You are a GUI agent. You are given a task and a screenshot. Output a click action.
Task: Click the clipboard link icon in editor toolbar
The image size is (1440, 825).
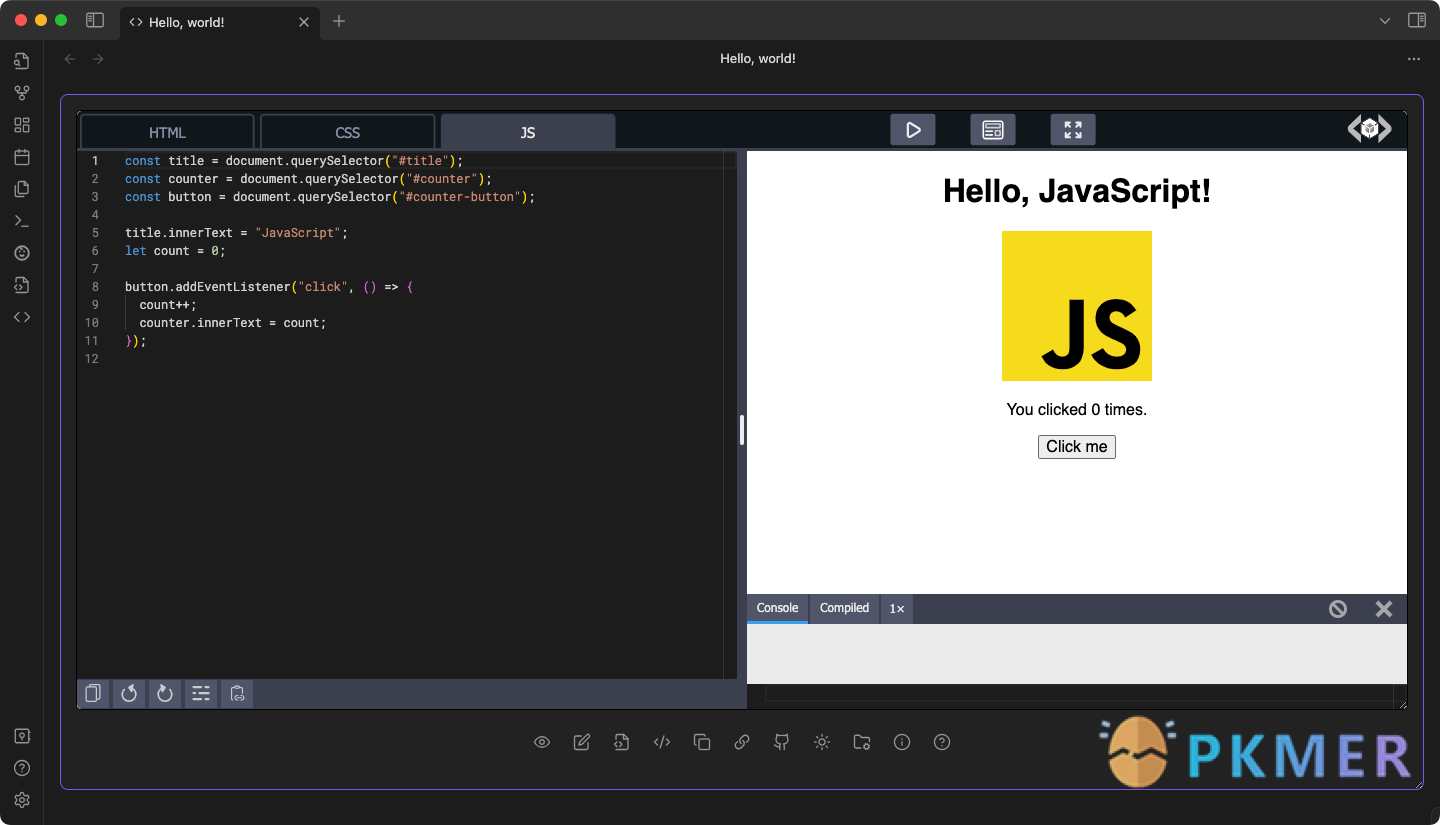point(237,693)
